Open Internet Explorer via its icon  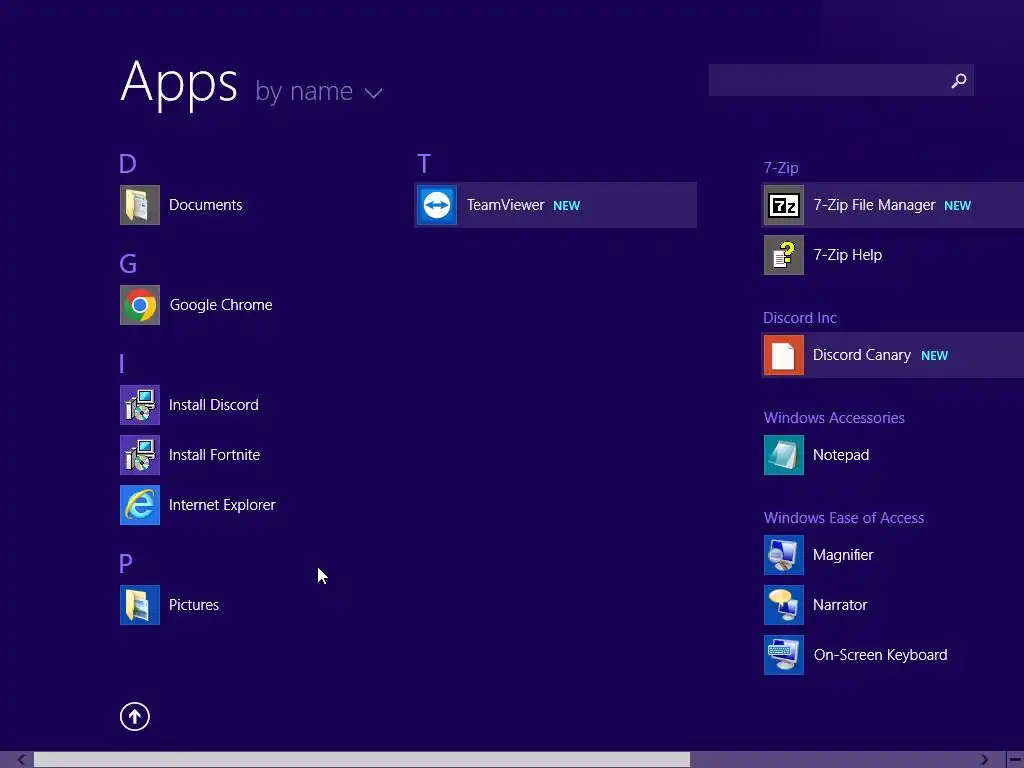(x=140, y=505)
